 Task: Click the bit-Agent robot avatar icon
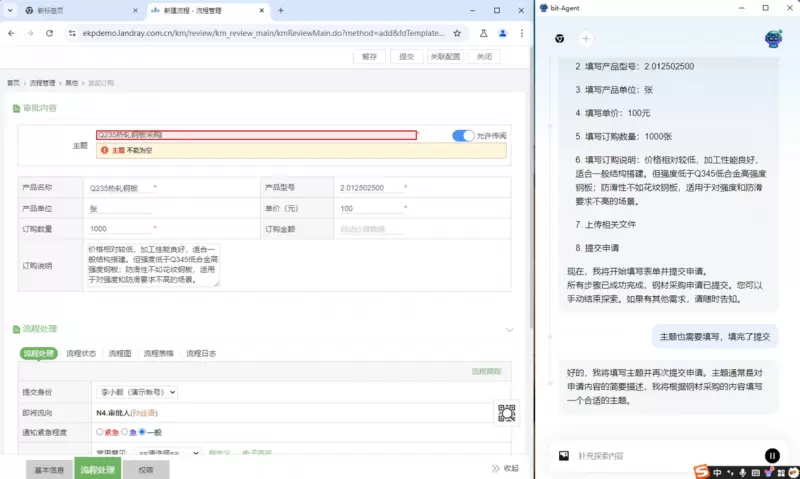tap(773, 39)
